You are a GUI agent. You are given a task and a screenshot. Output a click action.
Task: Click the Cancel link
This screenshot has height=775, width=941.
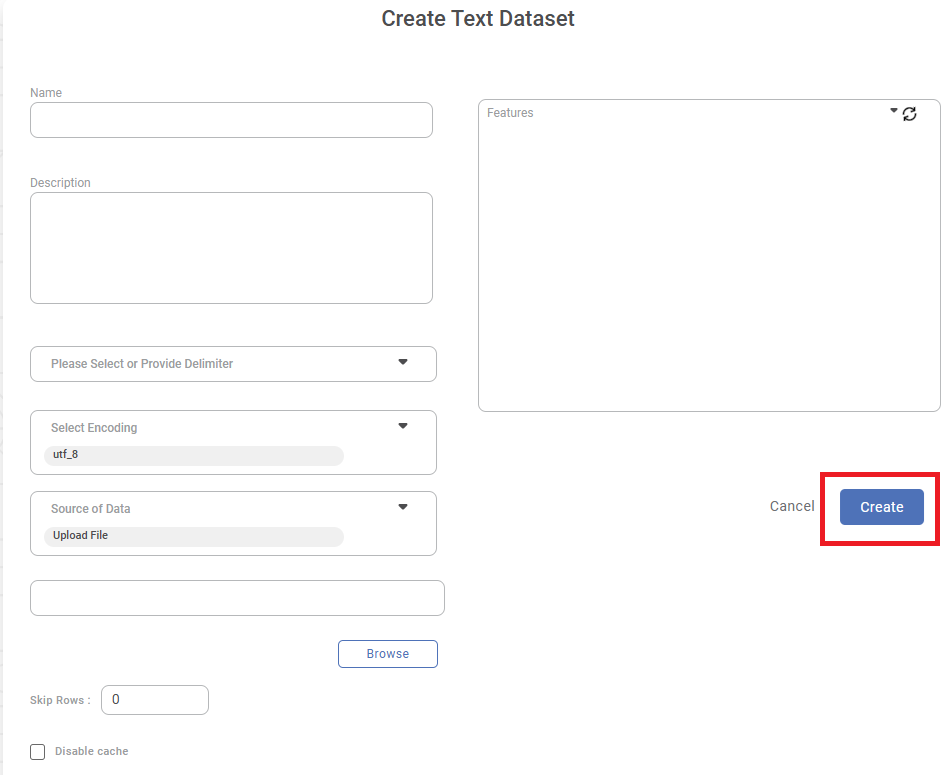point(792,506)
